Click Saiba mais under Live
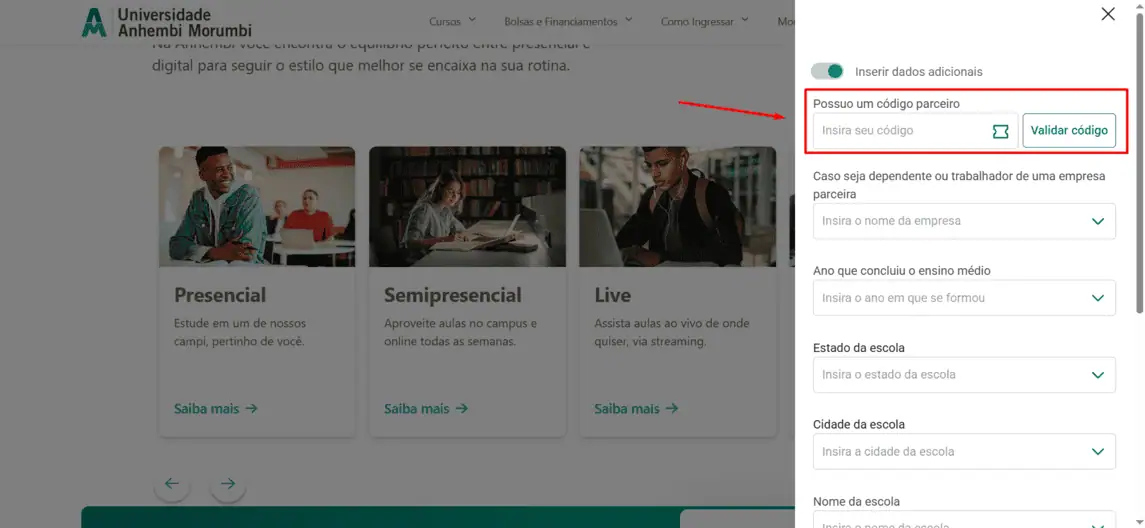The image size is (1145, 528). (636, 408)
